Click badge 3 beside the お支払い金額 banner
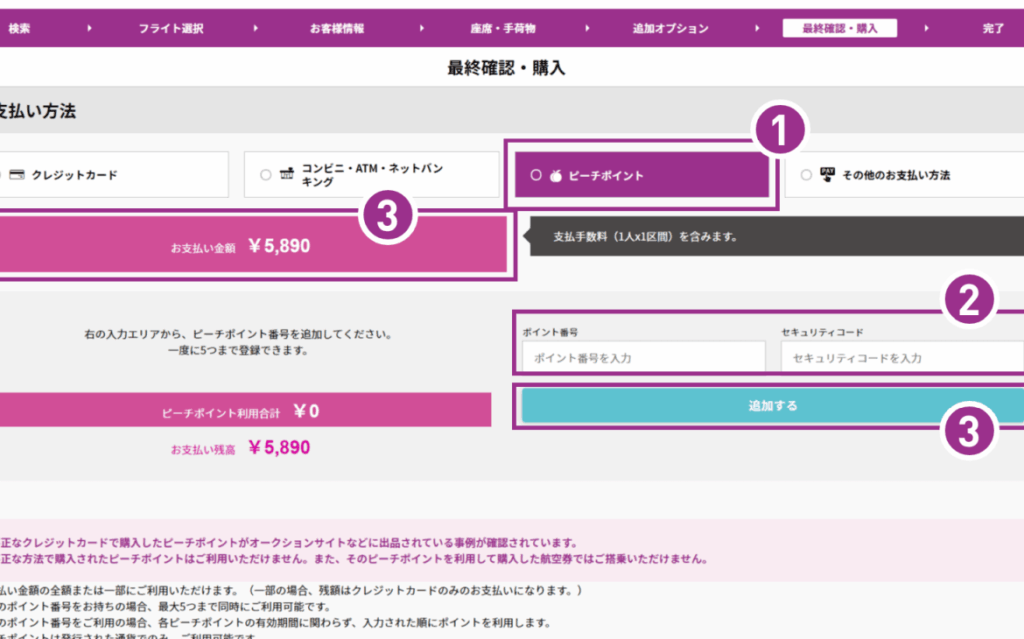The height and width of the screenshot is (639, 1024). (x=387, y=221)
